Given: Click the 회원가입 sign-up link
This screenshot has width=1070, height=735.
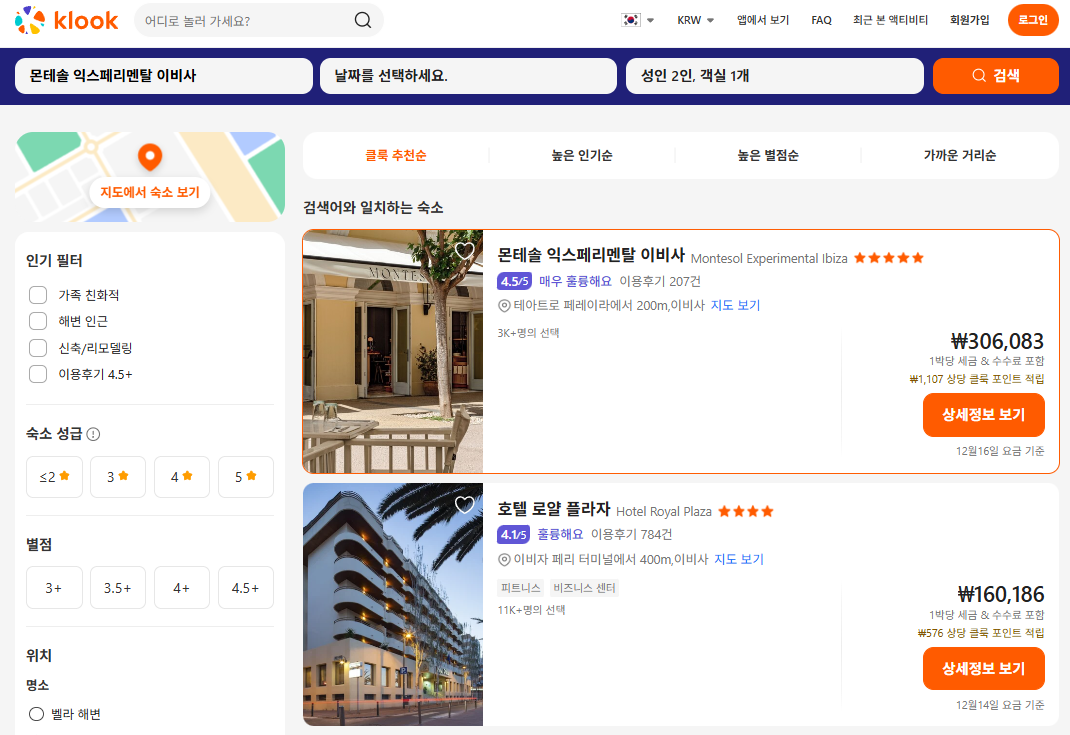Looking at the screenshot, I should pyautogui.click(x=970, y=20).
